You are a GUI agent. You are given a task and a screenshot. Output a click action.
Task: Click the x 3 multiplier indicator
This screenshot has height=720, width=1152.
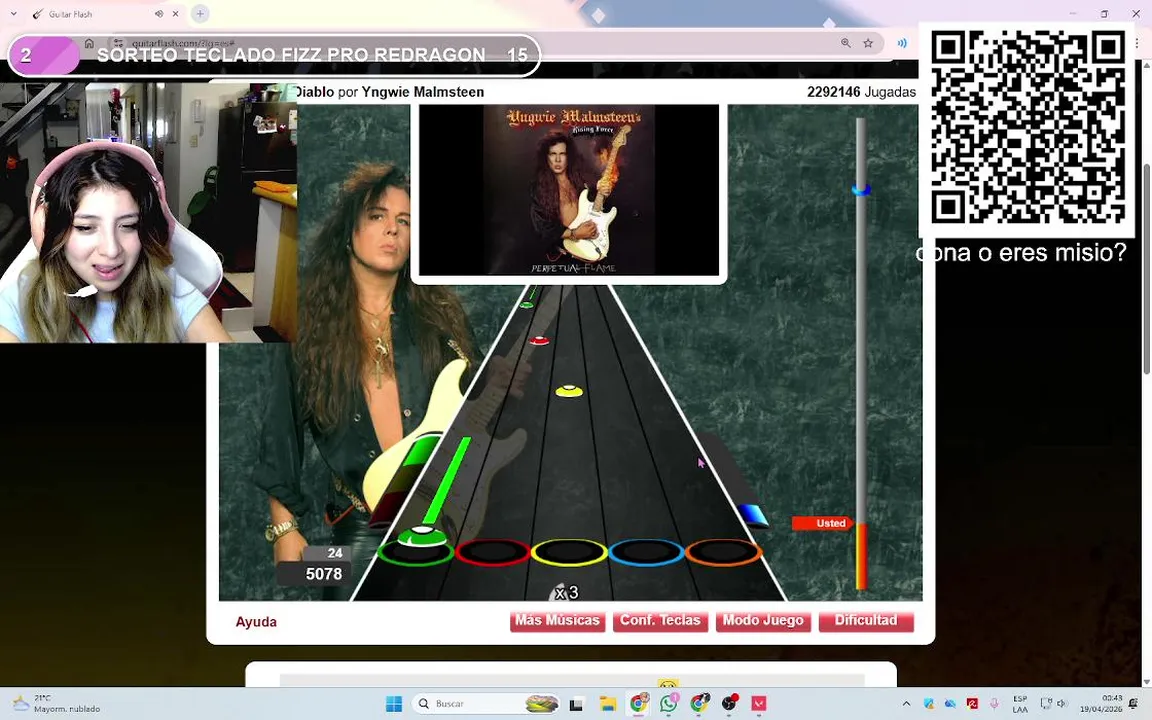click(566, 592)
